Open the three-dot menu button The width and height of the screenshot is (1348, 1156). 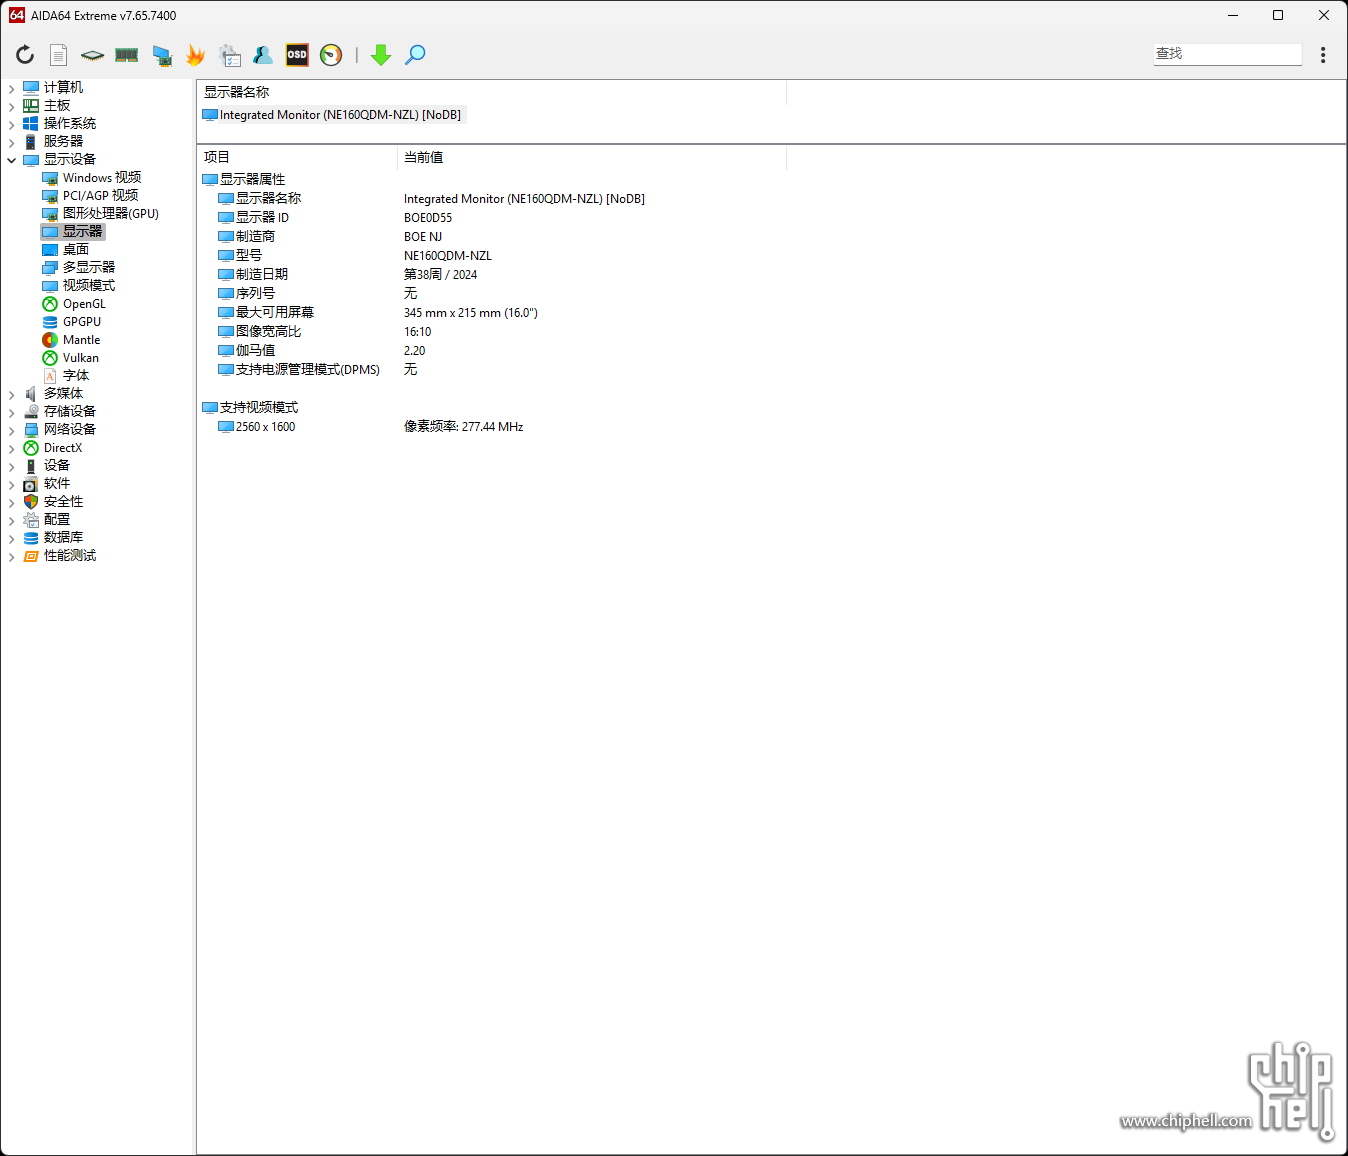1323,55
